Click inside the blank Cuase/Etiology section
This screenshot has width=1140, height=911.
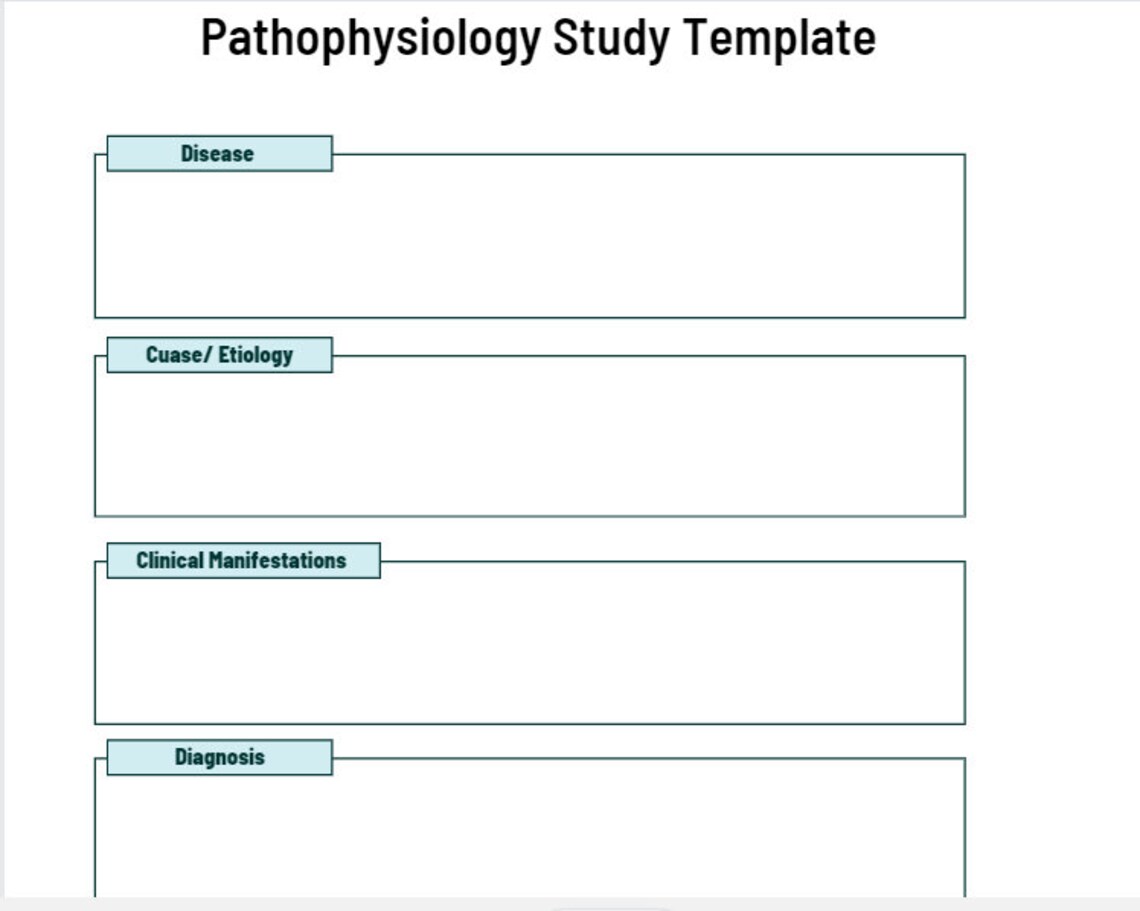pos(530,444)
